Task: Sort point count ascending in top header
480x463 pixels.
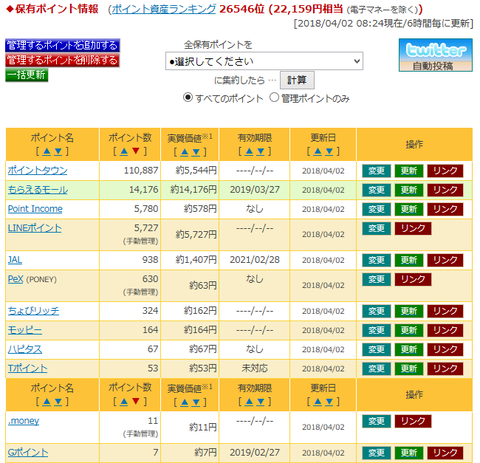Action: coord(124,152)
